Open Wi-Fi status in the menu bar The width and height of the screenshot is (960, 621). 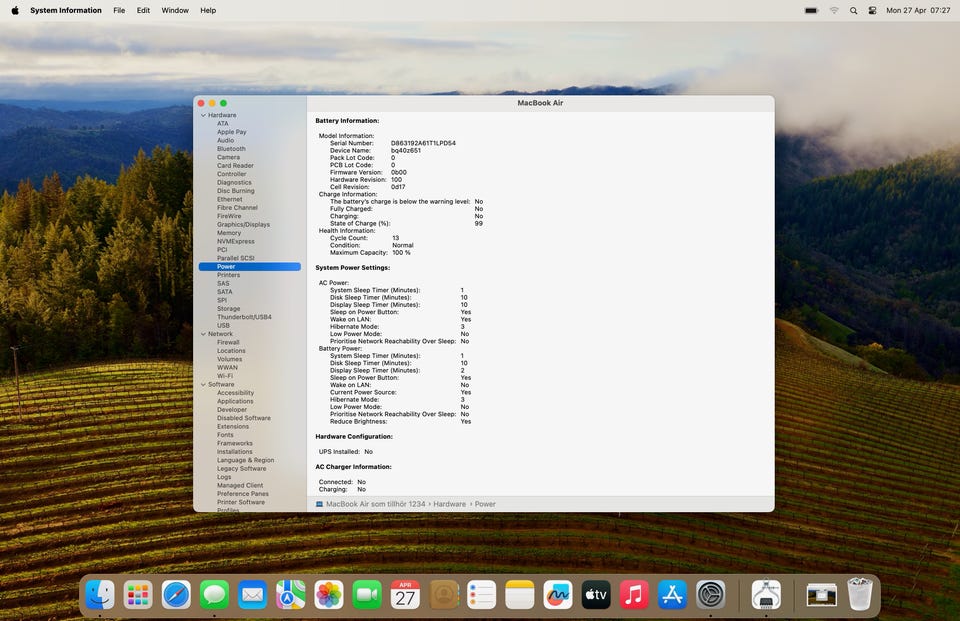pyautogui.click(x=834, y=10)
